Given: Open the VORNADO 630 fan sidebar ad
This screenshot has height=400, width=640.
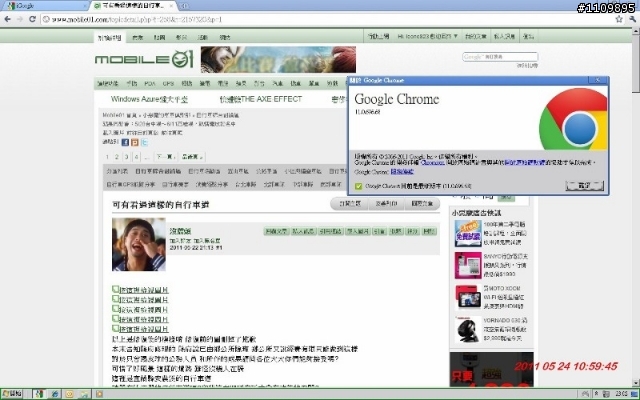Looking at the screenshot, I should (x=492, y=329).
